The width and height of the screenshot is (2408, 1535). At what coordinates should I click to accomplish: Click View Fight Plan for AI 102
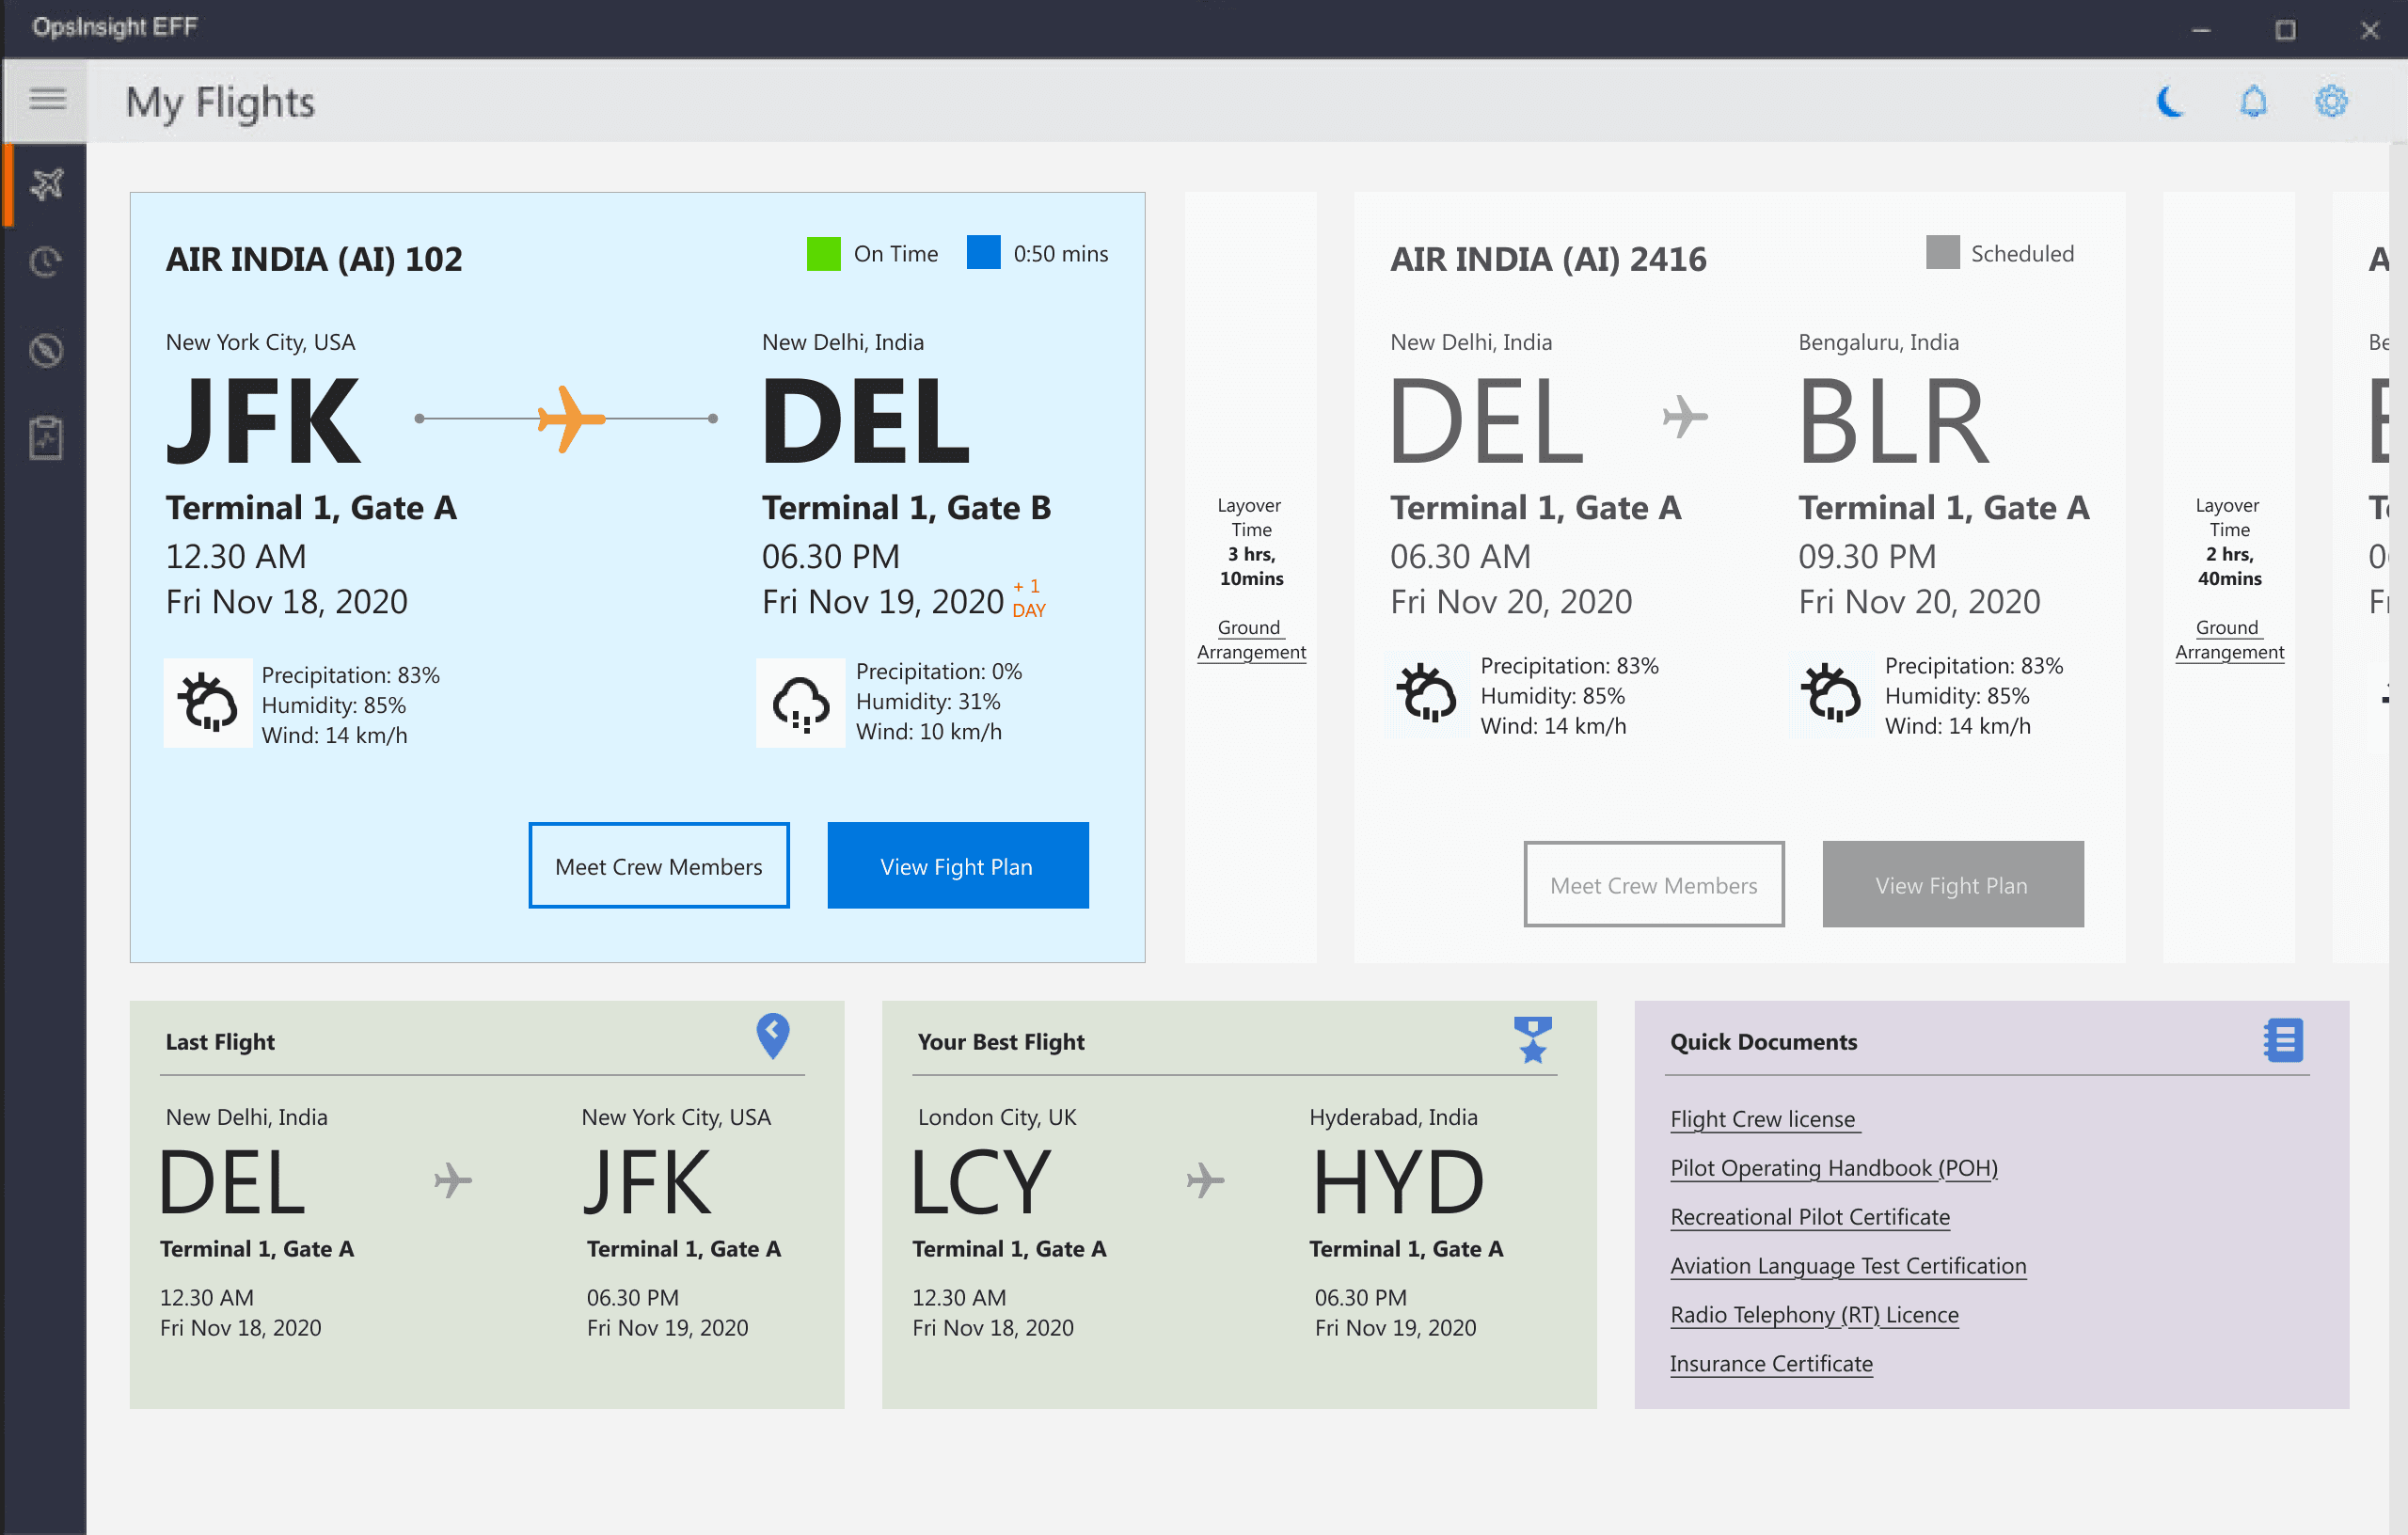pos(957,866)
